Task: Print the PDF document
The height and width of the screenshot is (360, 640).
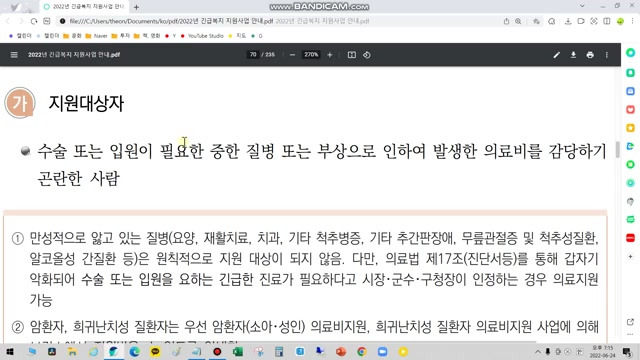Action: point(590,55)
